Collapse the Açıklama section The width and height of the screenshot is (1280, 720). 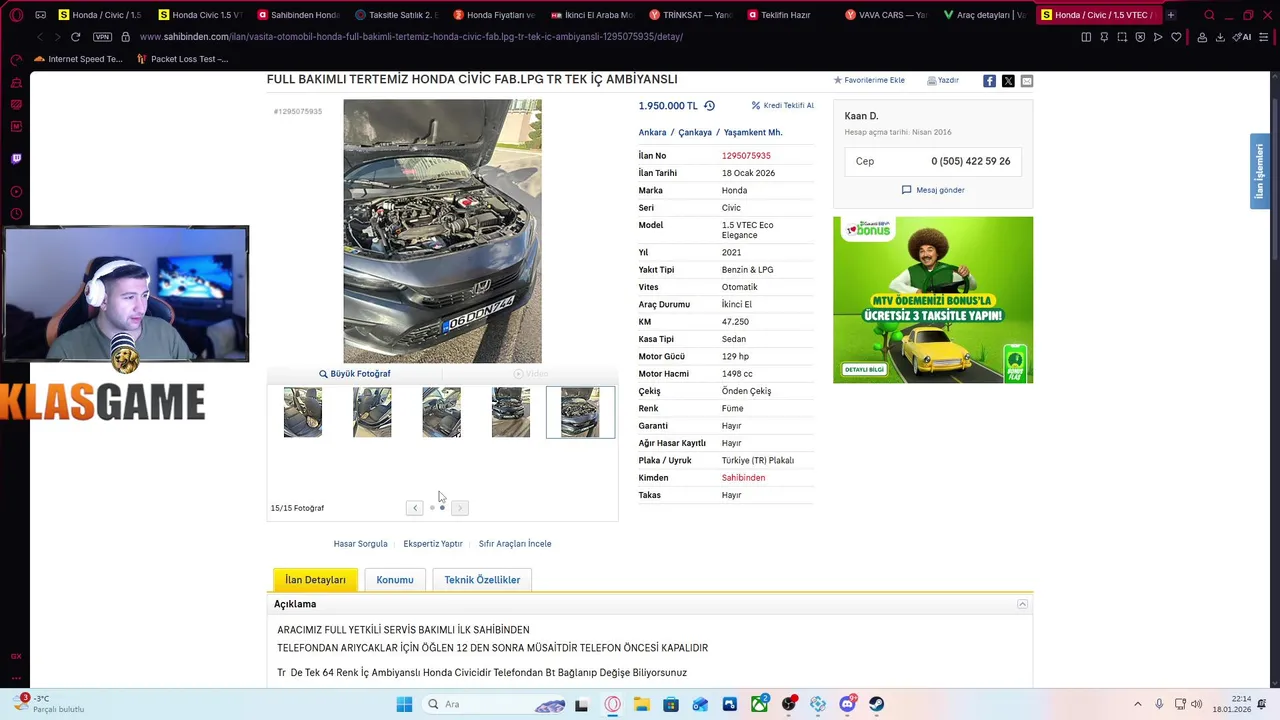point(1022,604)
